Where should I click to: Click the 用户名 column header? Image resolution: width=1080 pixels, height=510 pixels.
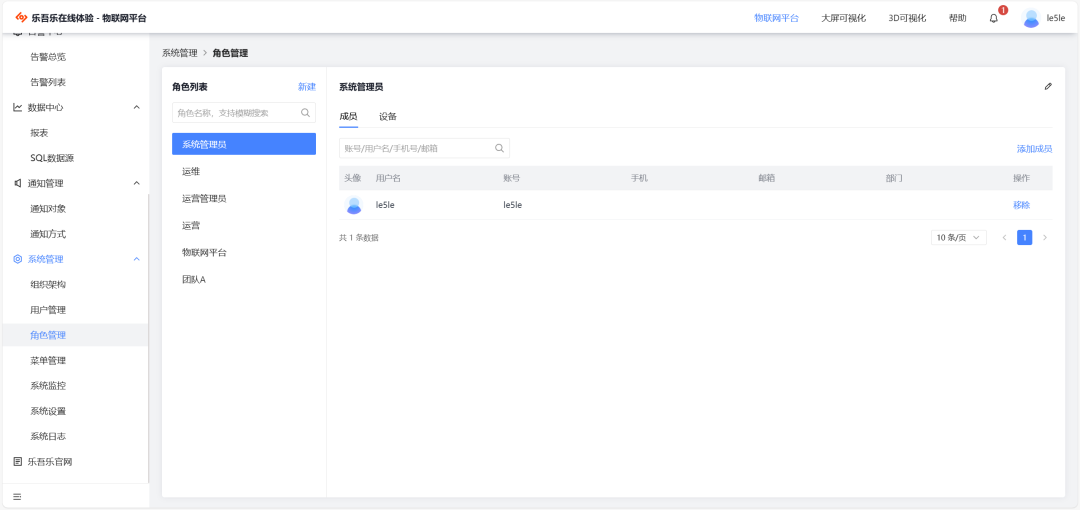pos(388,178)
